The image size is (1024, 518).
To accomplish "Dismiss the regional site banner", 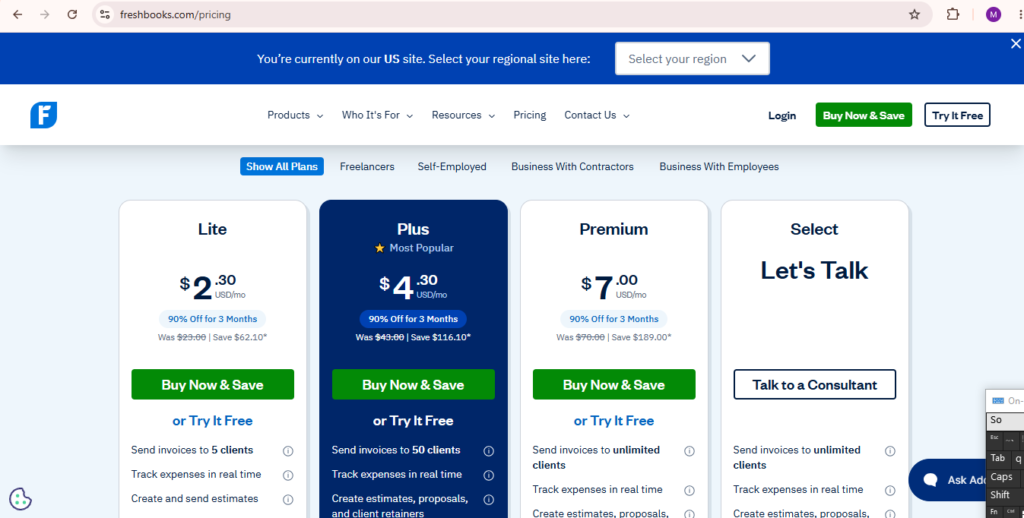I will 1016,44.
